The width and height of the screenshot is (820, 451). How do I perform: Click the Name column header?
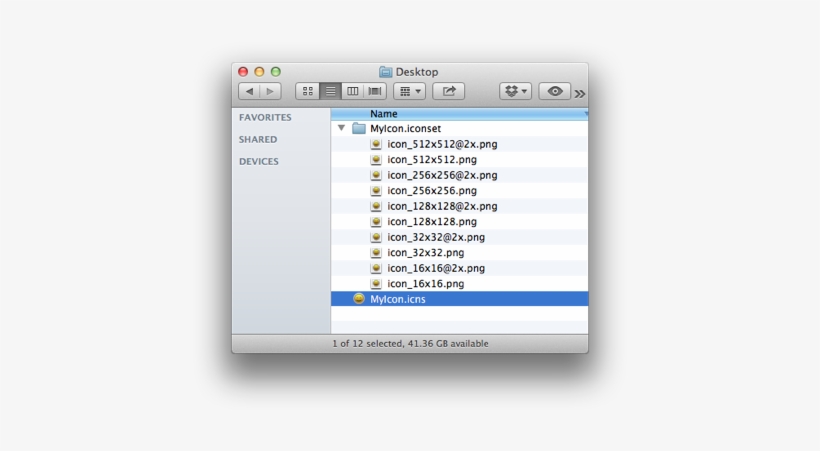pyautogui.click(x=459, y=114)
